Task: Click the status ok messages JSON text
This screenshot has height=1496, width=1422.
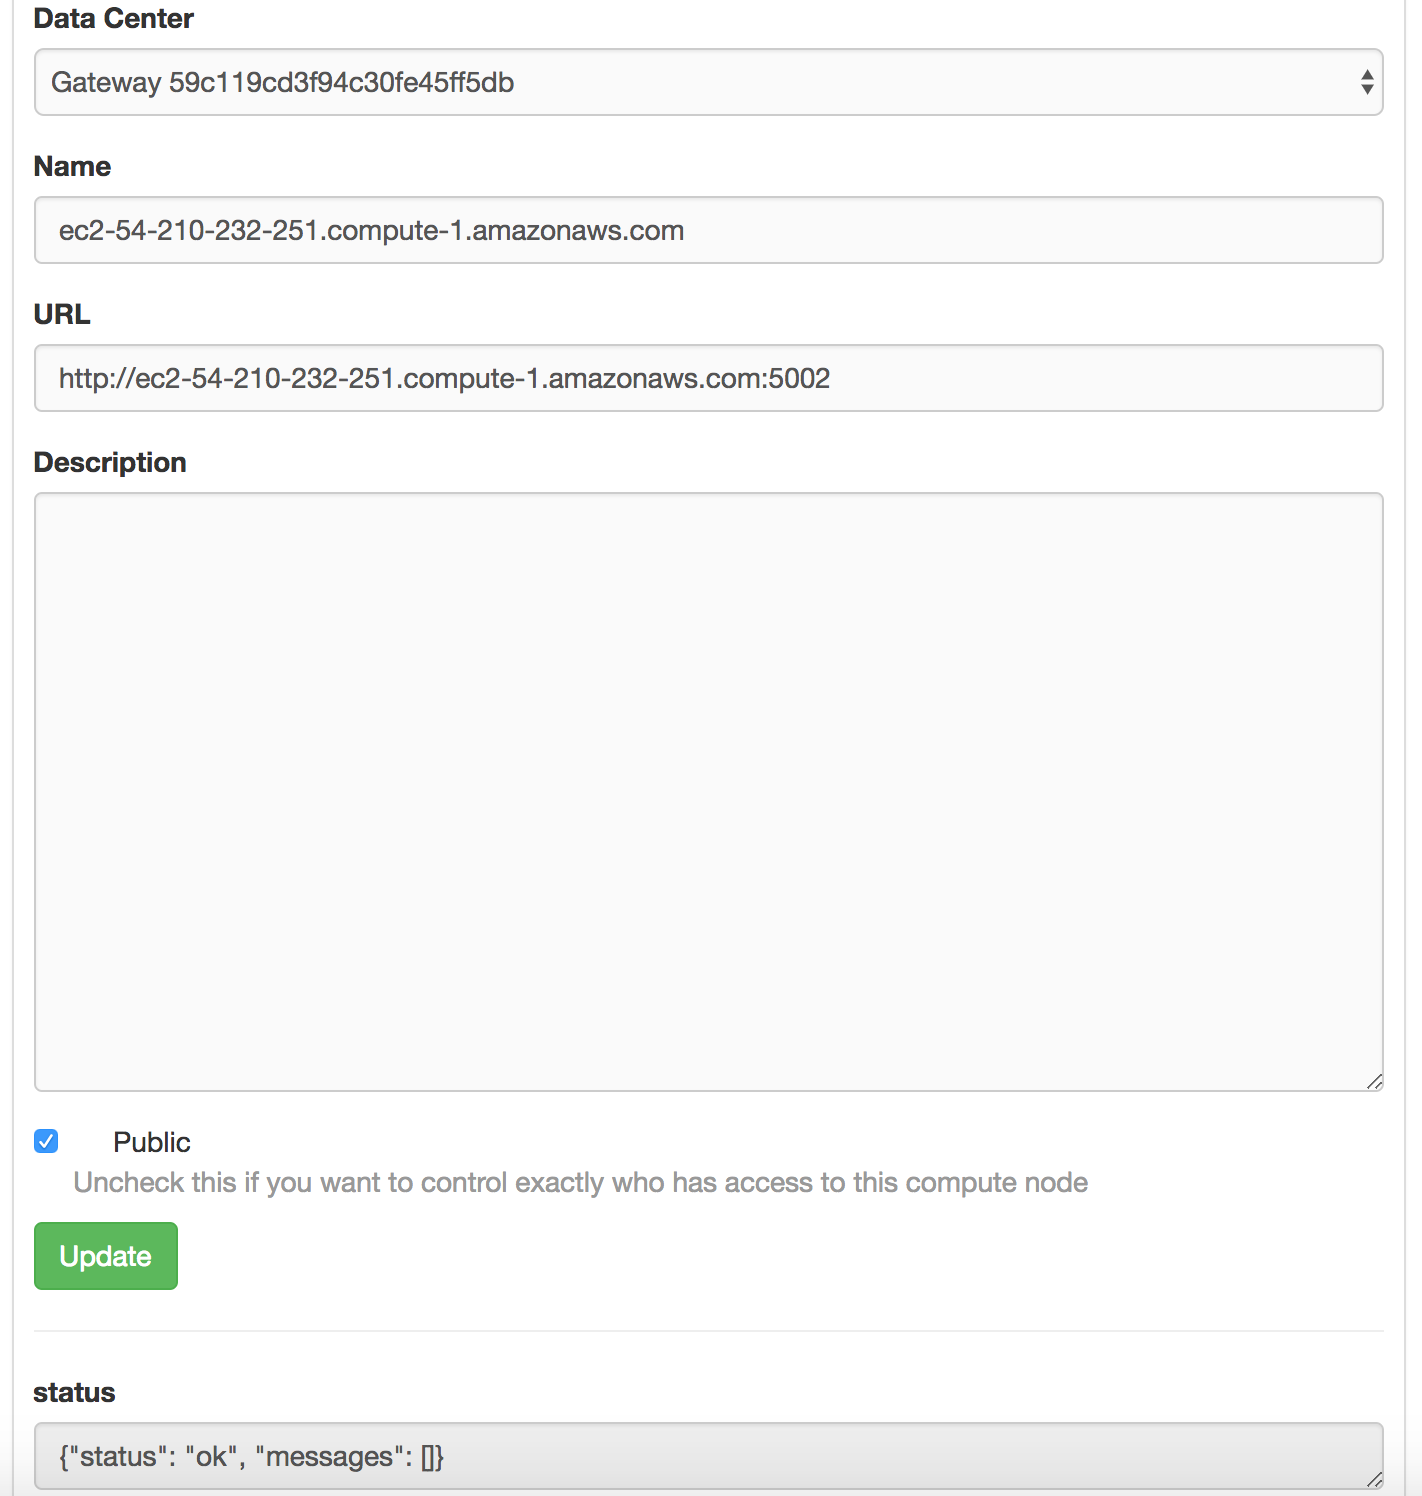Action: pyautogui.click(x=251, y=1456)
